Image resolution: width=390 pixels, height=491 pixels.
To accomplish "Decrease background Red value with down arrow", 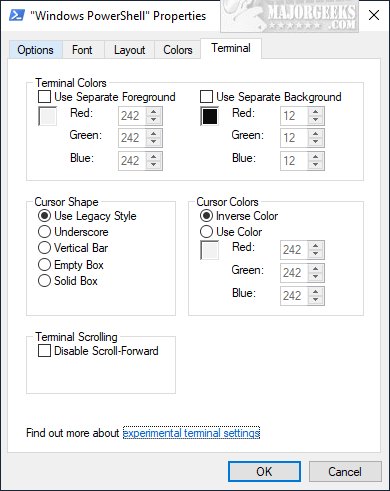I will click(x=316, y=119).
